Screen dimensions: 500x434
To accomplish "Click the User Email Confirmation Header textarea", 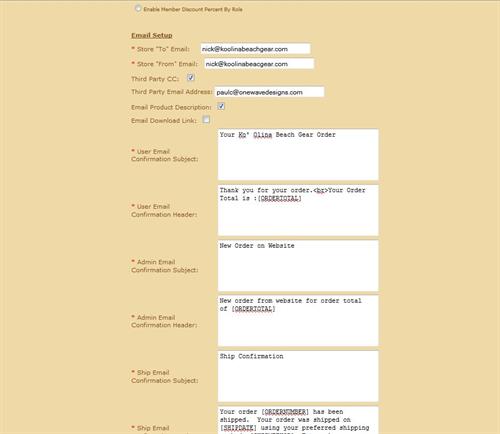I will tap(298, 210).
